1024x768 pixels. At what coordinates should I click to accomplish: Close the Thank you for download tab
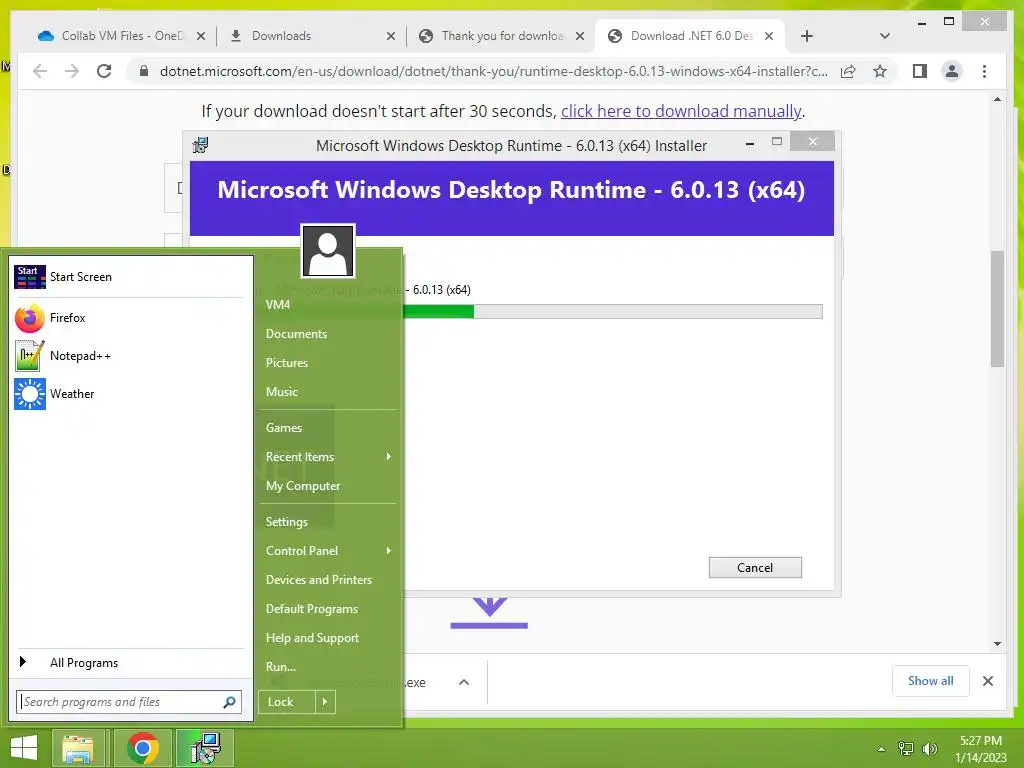point(580,36)
